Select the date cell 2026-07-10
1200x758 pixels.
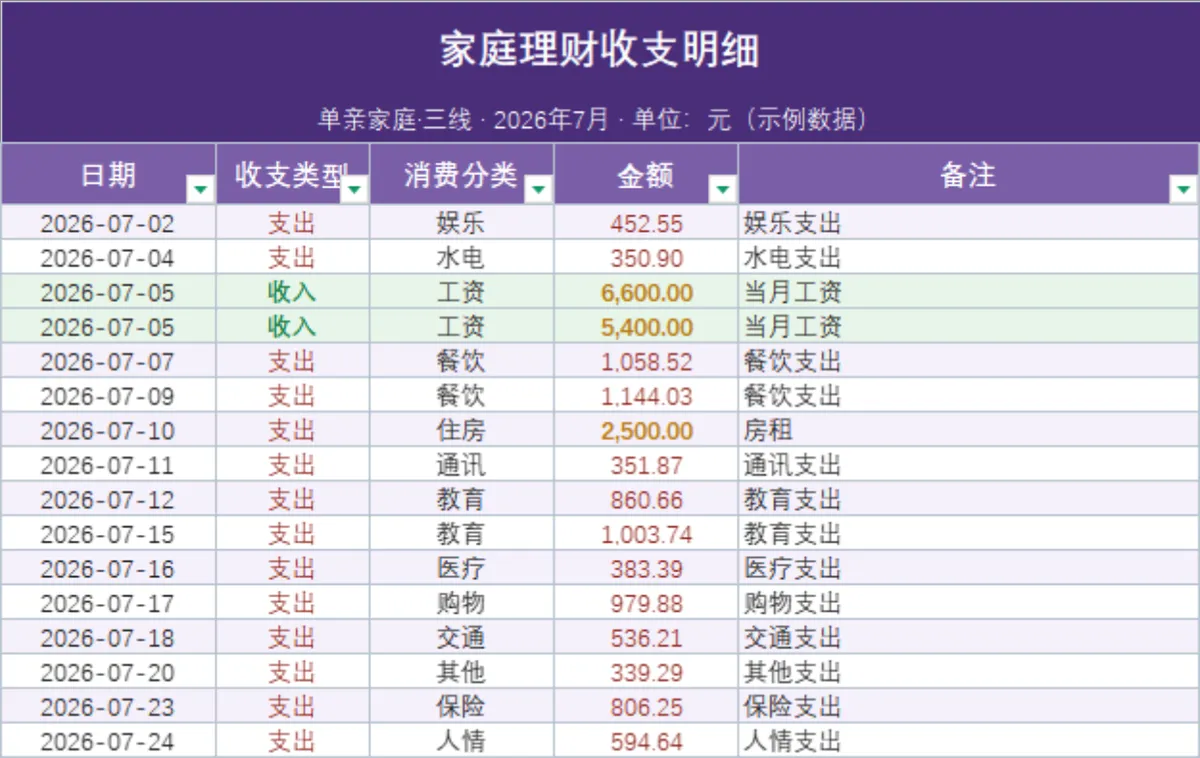(x=109, y=430)
